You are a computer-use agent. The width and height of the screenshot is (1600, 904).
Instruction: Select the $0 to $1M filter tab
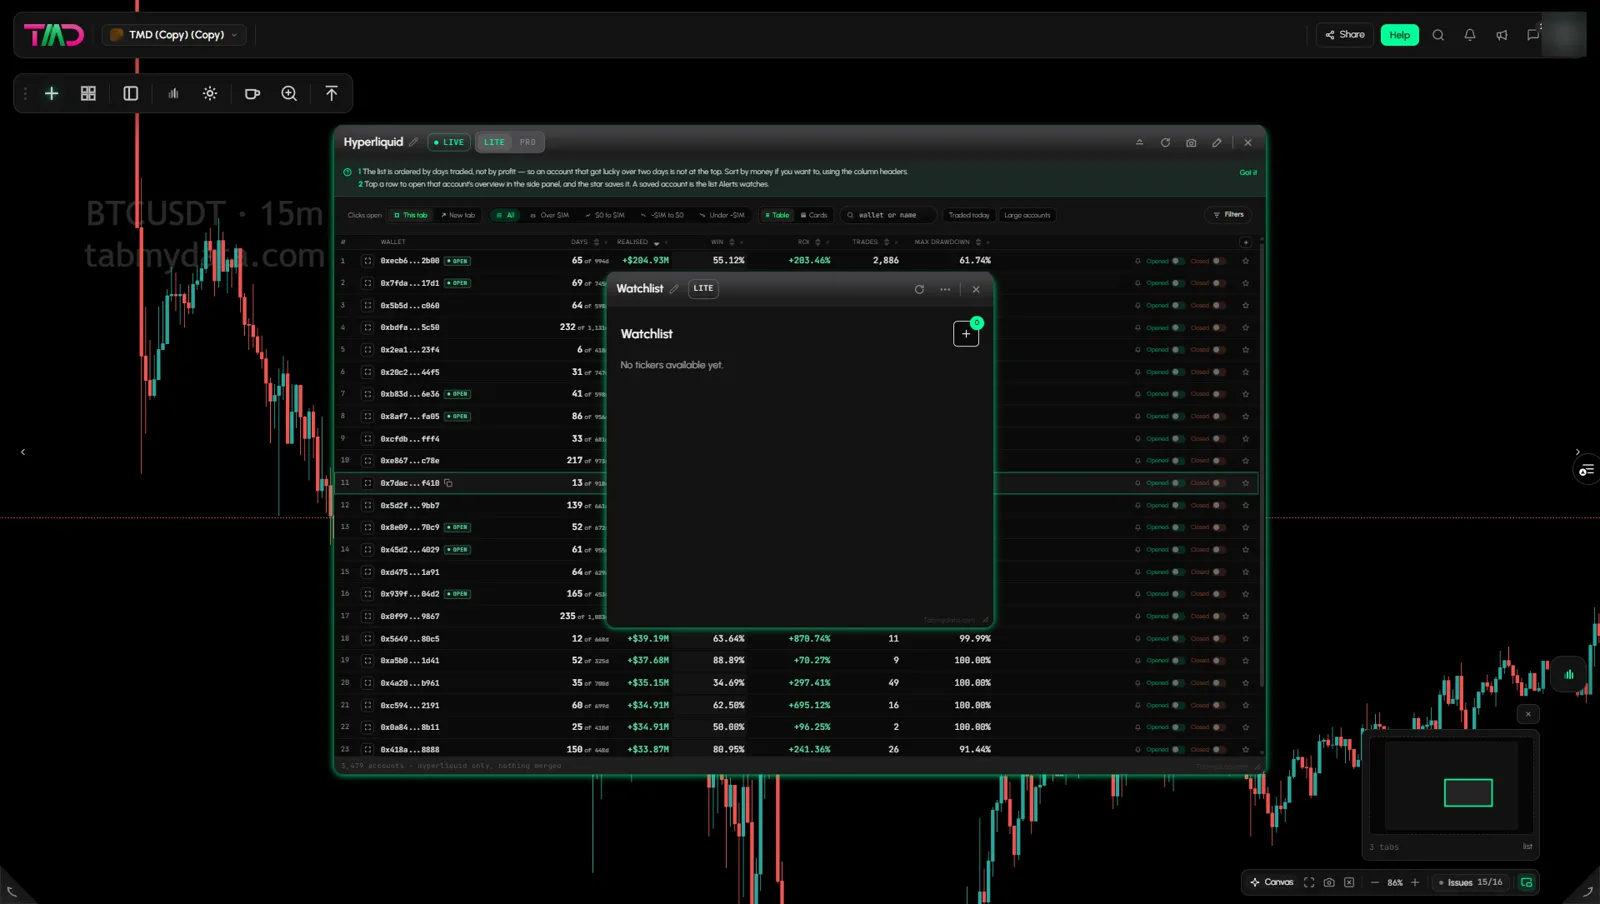coord(605,215)
